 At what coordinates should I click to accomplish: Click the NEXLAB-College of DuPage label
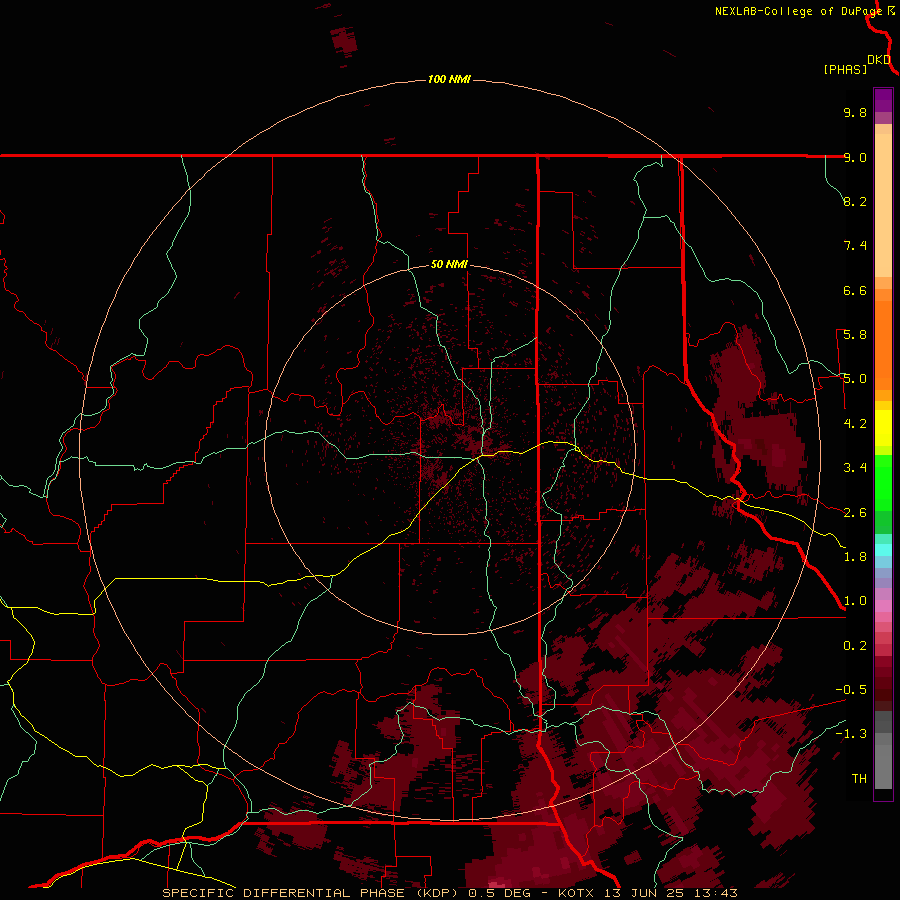pyautogui.click(x=800, y=11)
